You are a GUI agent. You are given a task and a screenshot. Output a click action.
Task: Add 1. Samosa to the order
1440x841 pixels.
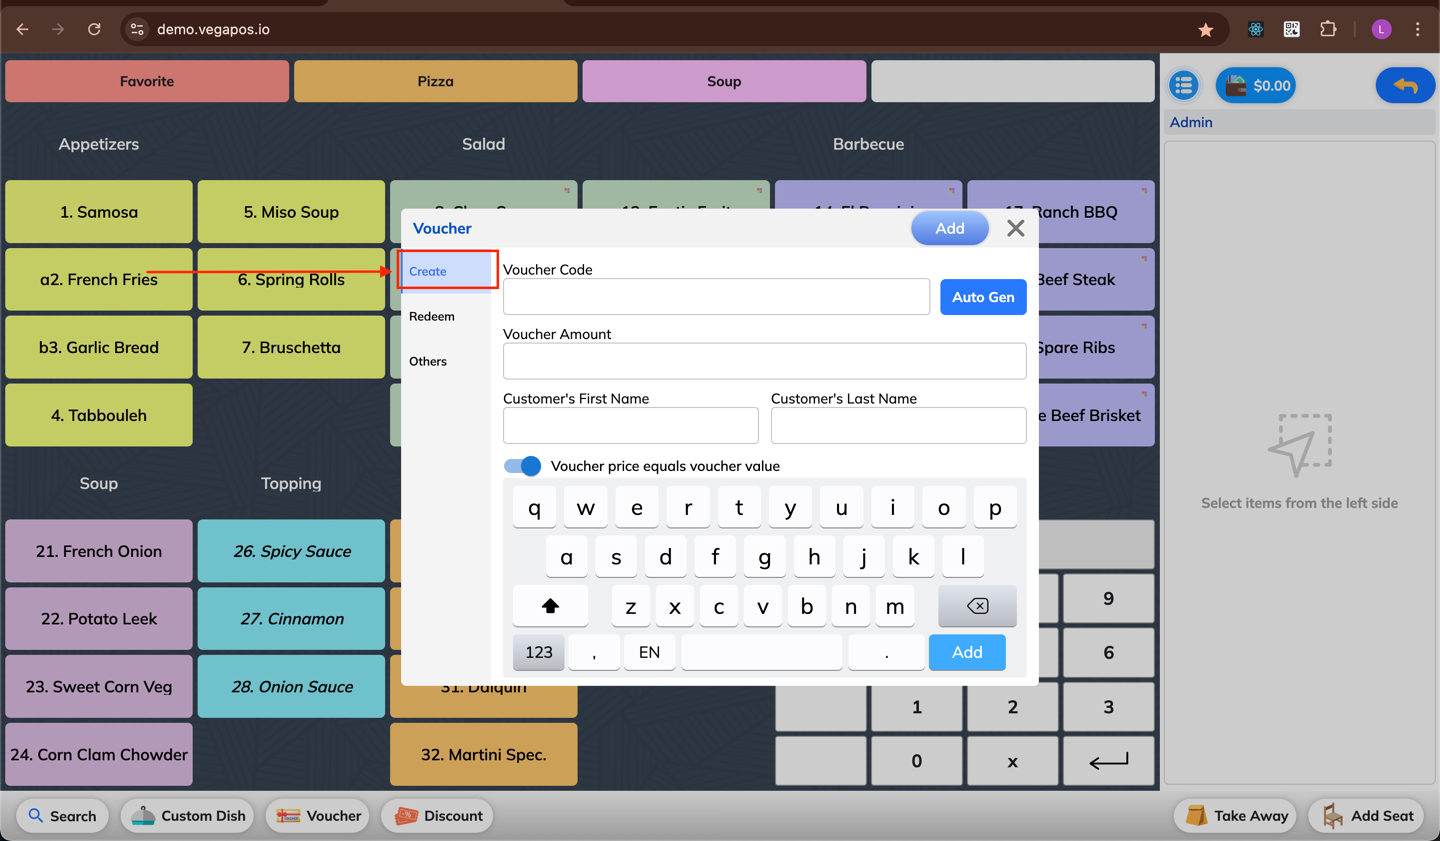[99, 212]
